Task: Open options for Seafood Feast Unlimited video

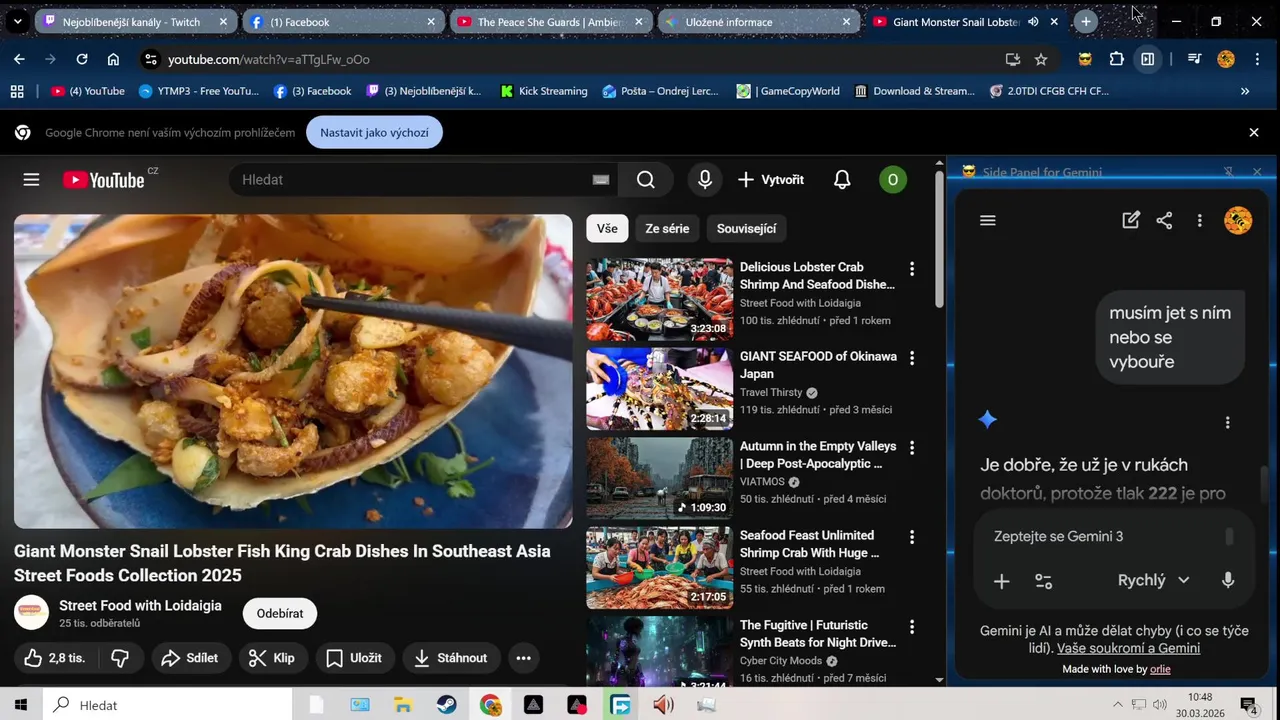Action: [x=911, y=537]
